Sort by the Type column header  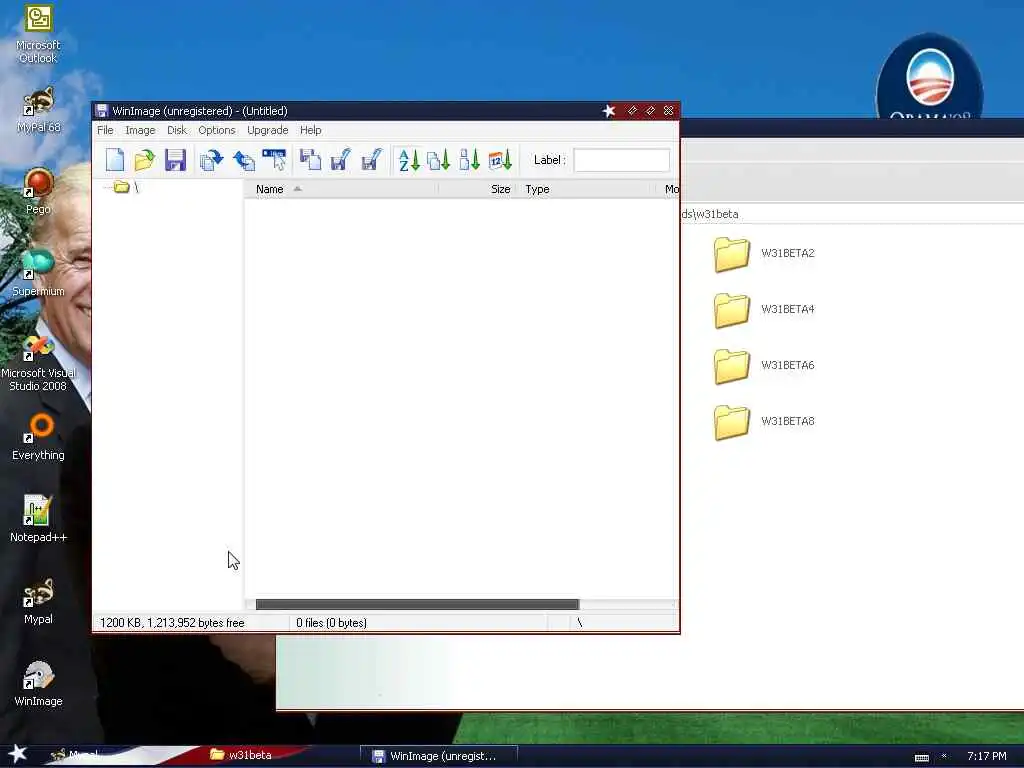[x=588, y=189]
